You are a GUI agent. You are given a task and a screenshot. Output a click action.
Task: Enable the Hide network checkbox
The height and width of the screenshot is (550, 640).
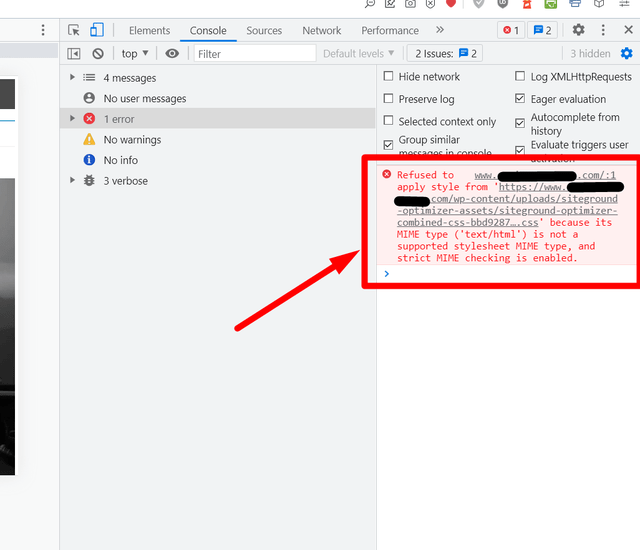point(389,76)
